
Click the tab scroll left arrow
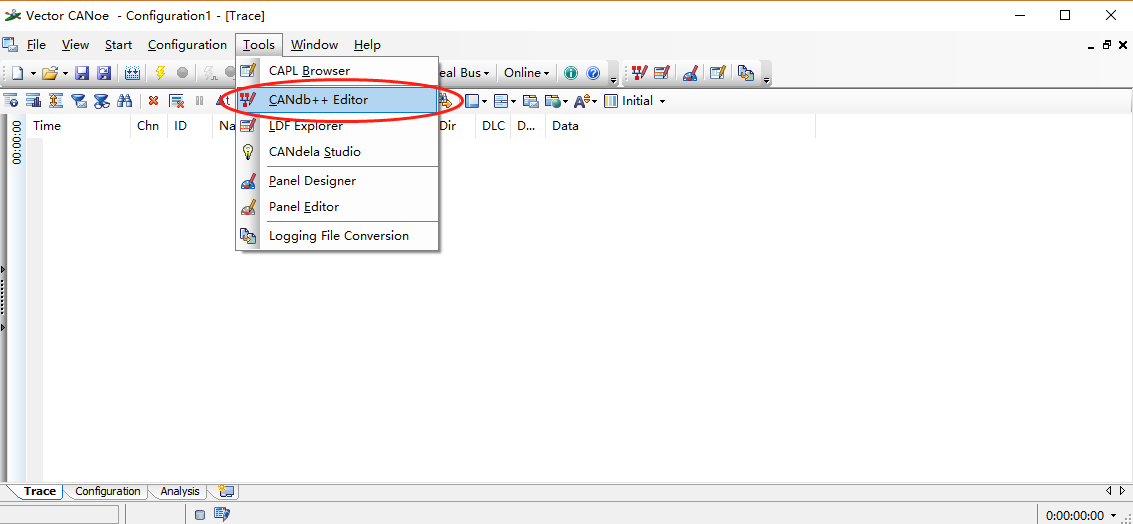click(x=1110, y=491)
